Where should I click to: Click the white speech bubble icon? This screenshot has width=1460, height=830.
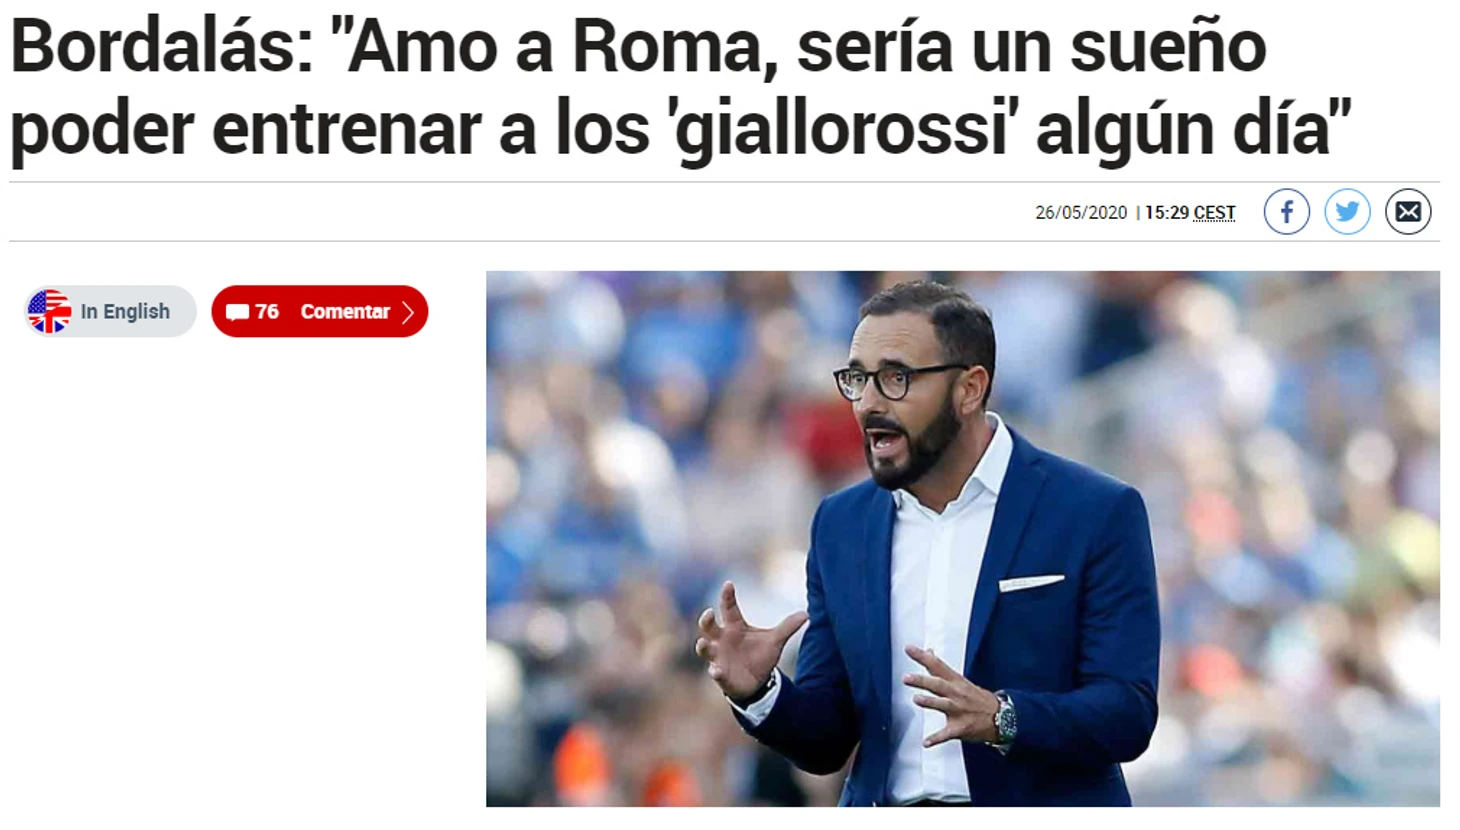(x=237, y=312)
